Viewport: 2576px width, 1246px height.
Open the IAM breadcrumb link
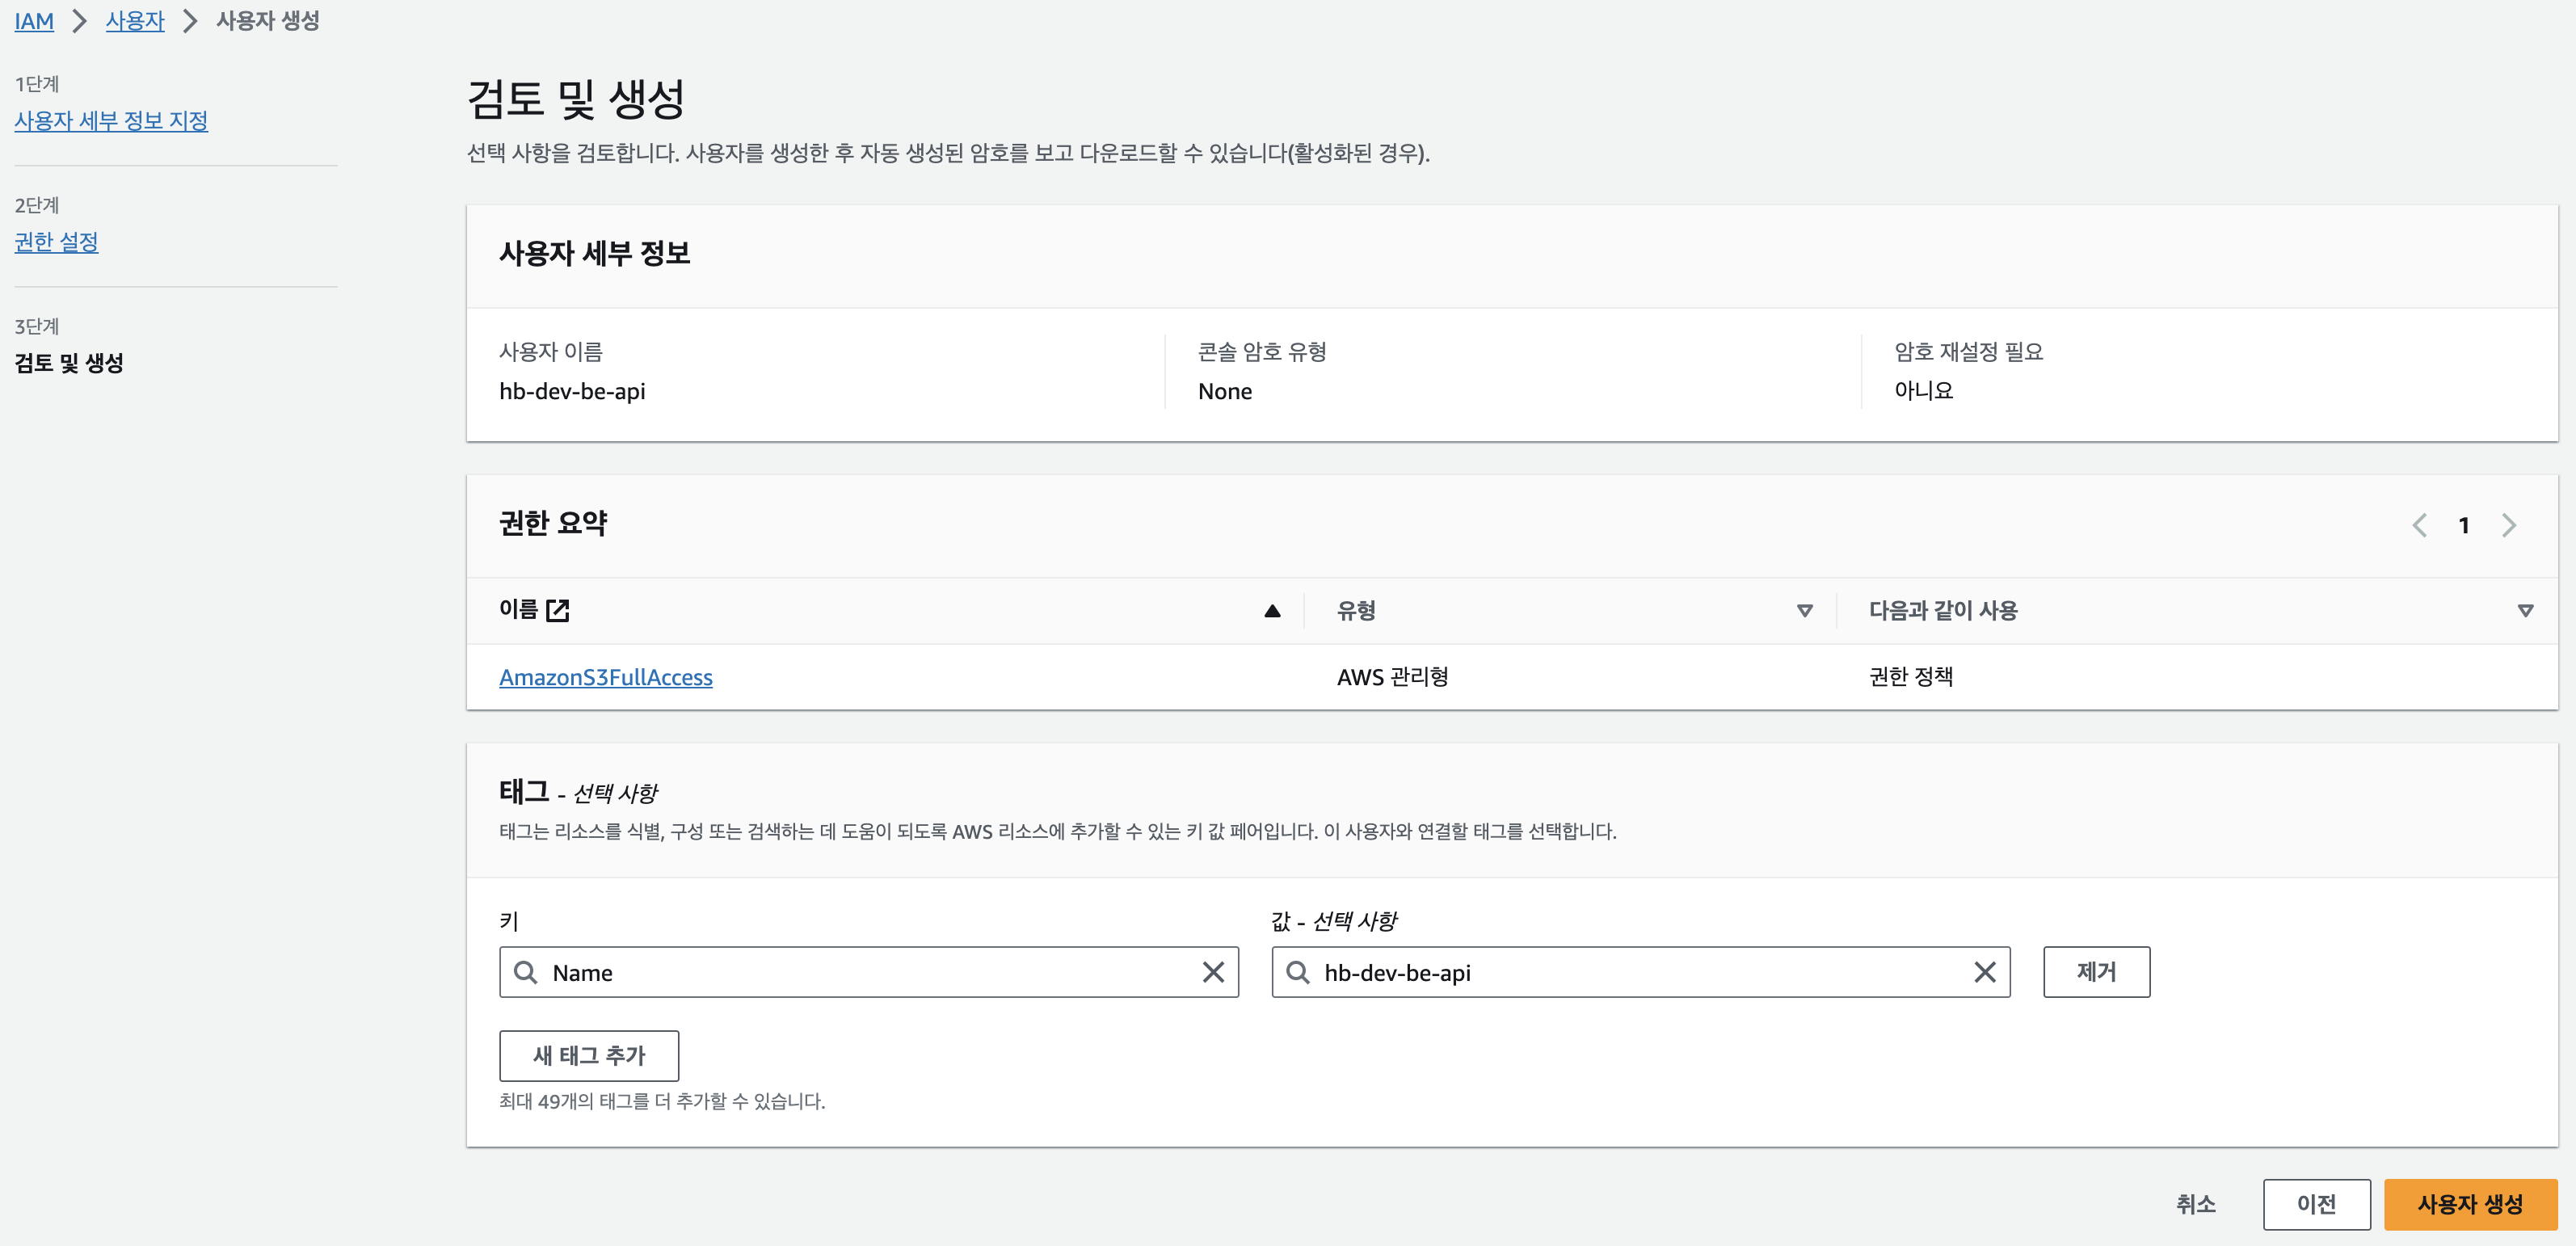point(34,21)
